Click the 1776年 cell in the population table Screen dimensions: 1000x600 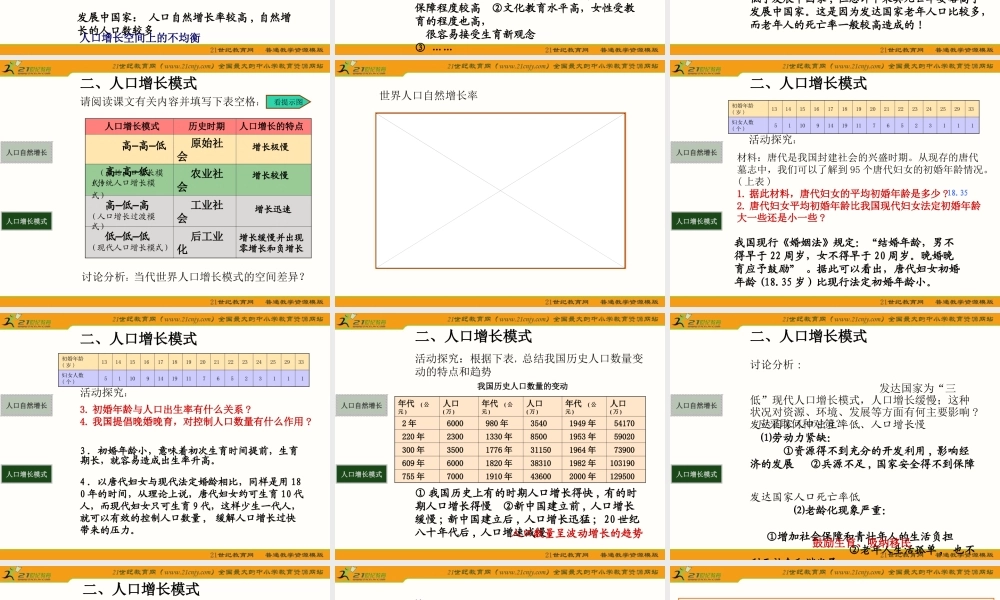click(x=499, y=450)
